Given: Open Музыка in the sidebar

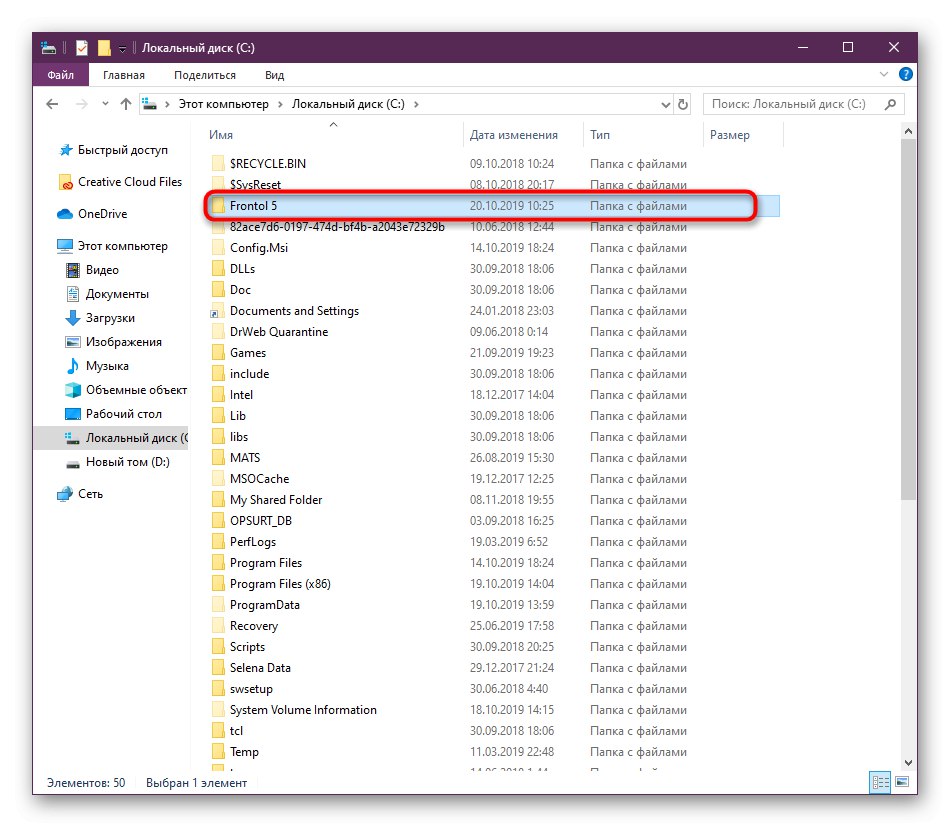Looking at the screenshot, I should [97, 366].
